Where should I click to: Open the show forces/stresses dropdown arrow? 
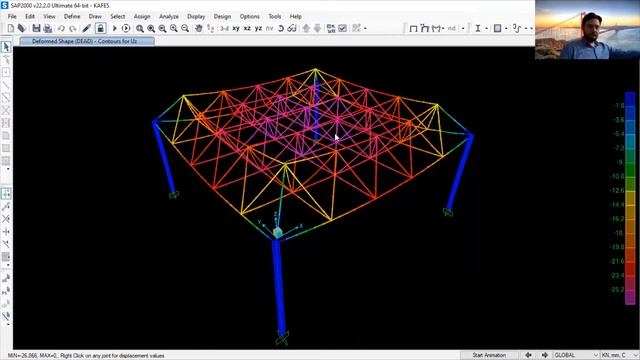[x=443, y=28]
